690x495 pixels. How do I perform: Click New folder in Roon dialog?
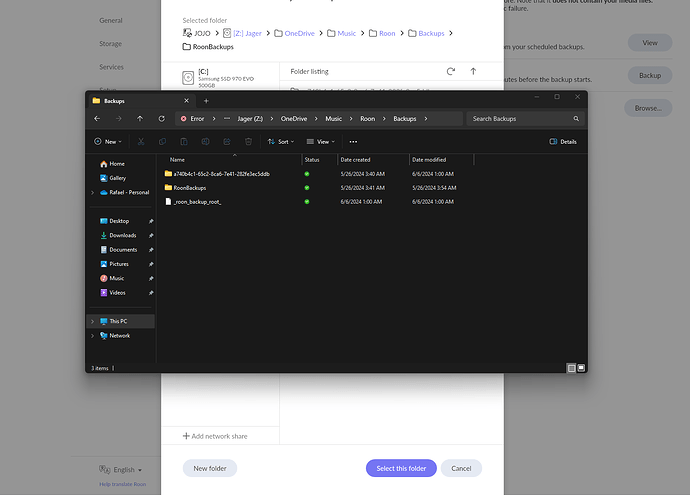(x=210, y=468)
